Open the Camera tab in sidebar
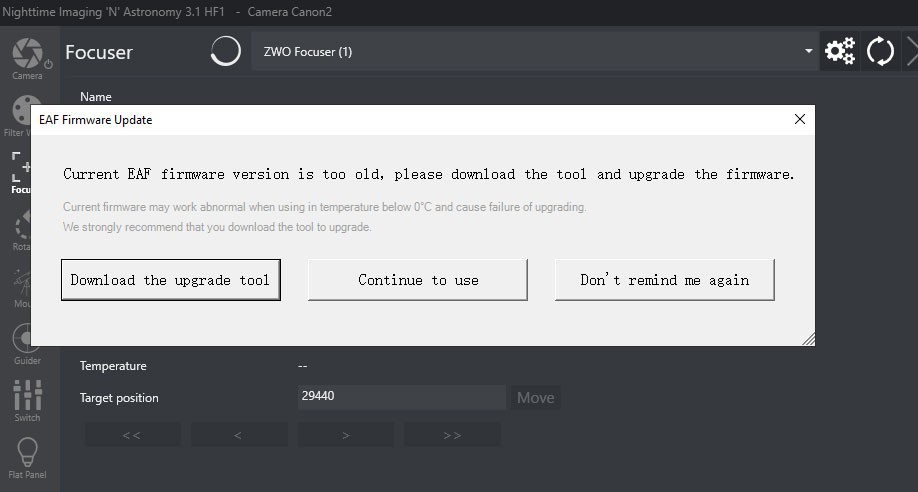 tap(27, 58)
